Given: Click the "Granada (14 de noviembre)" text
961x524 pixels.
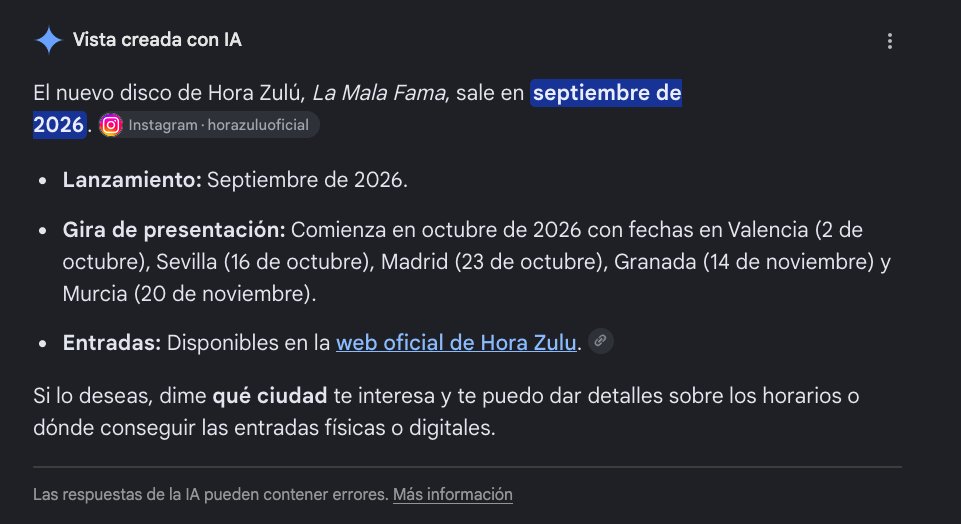Looking at the screenshot, I should [x=744, y=262].
